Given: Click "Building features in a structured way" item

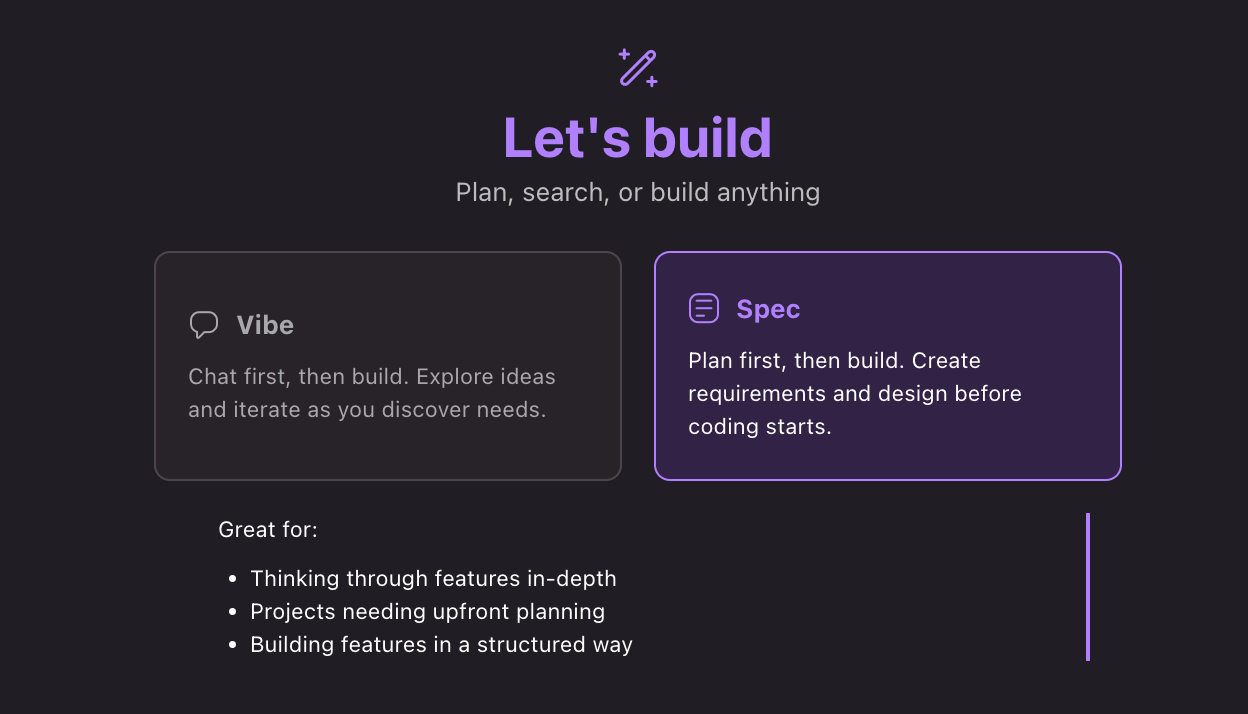Looking at the screenshot, I should tap(441, 644).
